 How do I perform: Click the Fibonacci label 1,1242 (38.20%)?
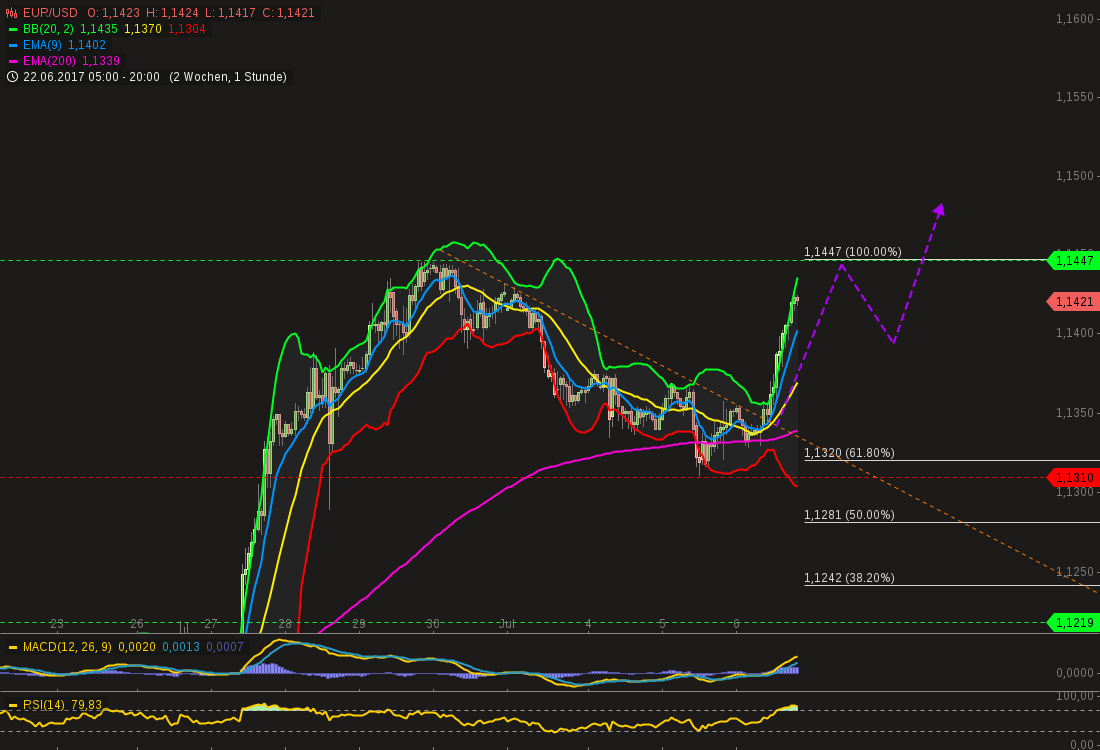point(849,578)
